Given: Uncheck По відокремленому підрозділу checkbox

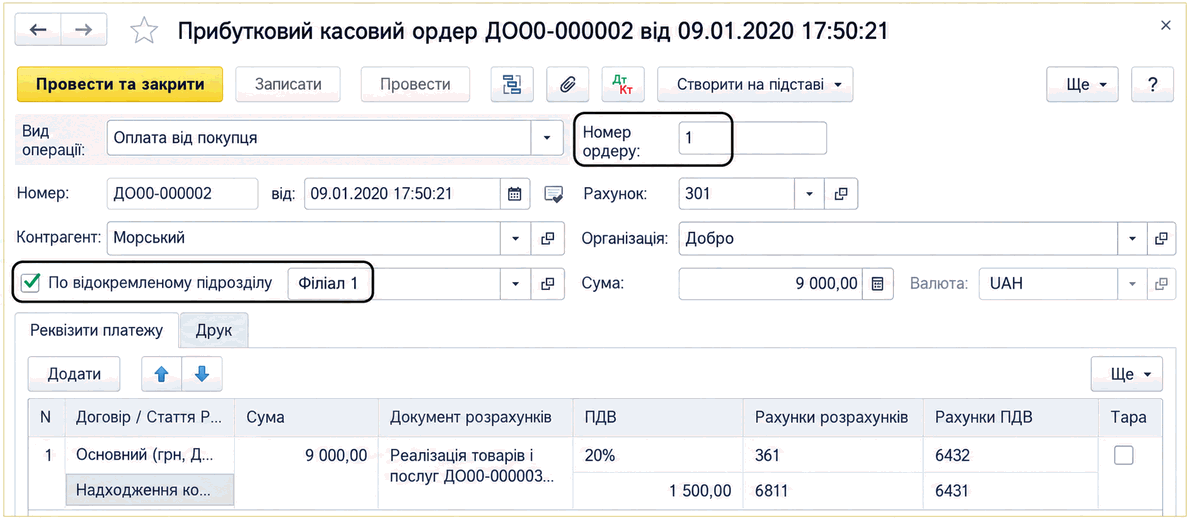Looking at the screenshot, I should pos(30,283).
